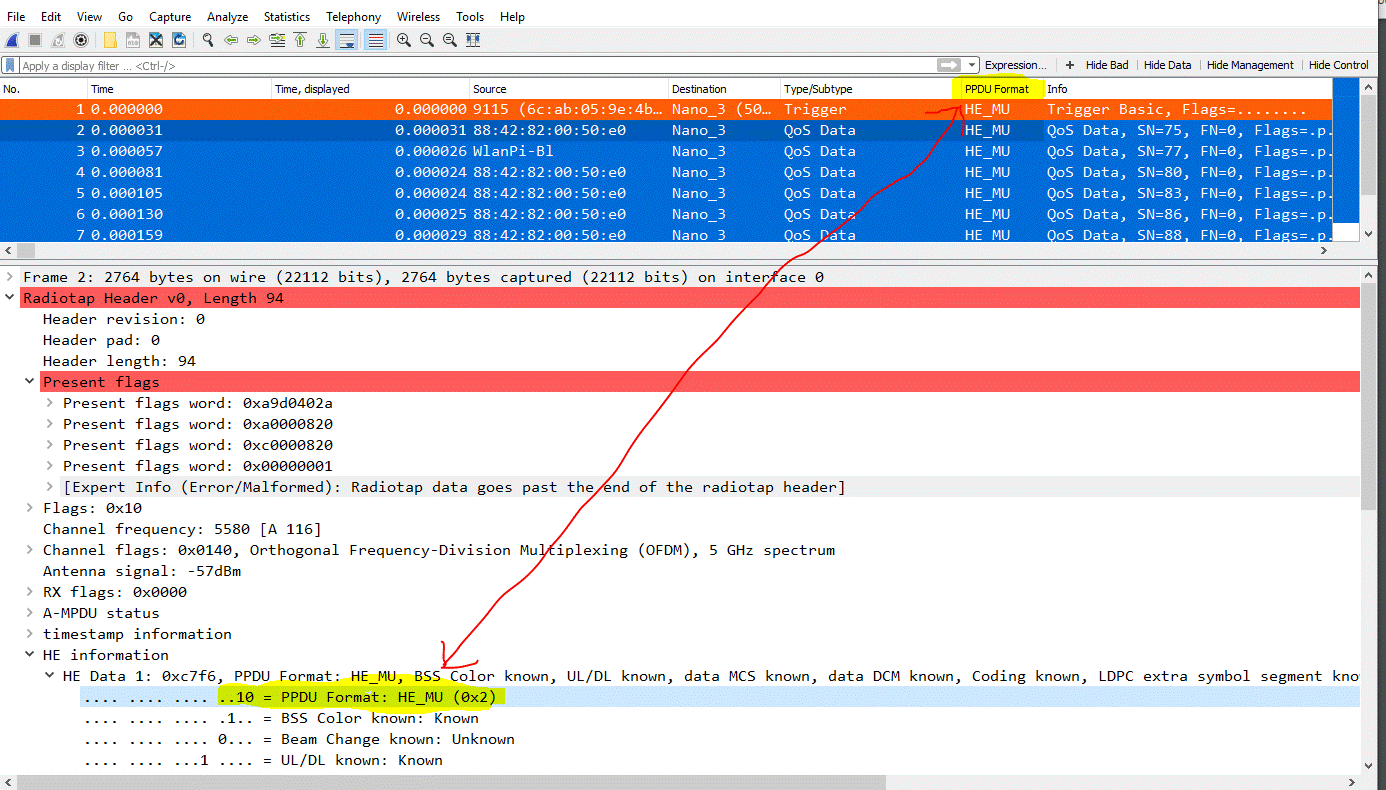1386x790 pixels.
Task: Expand the HE Data 1 field details
Action: [x=48, y=675]
